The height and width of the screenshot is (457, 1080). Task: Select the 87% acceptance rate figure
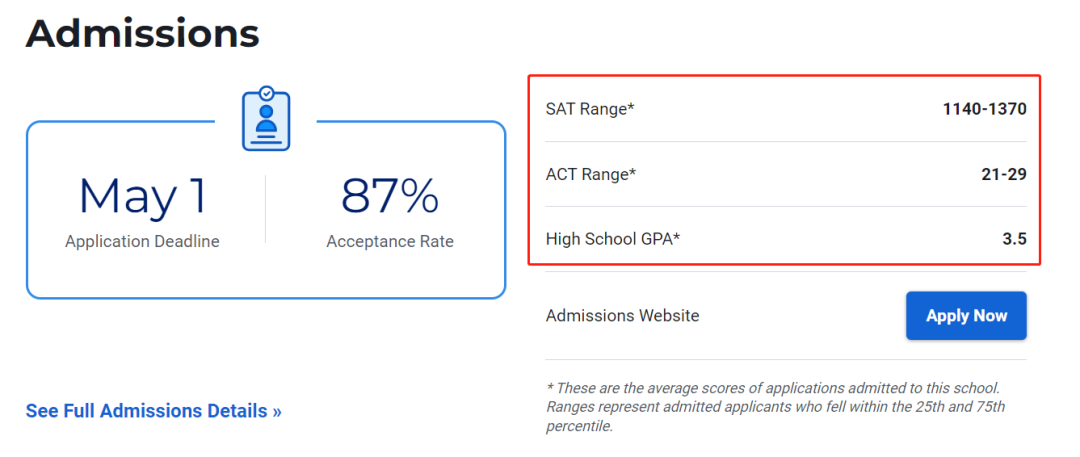point(390,196)
